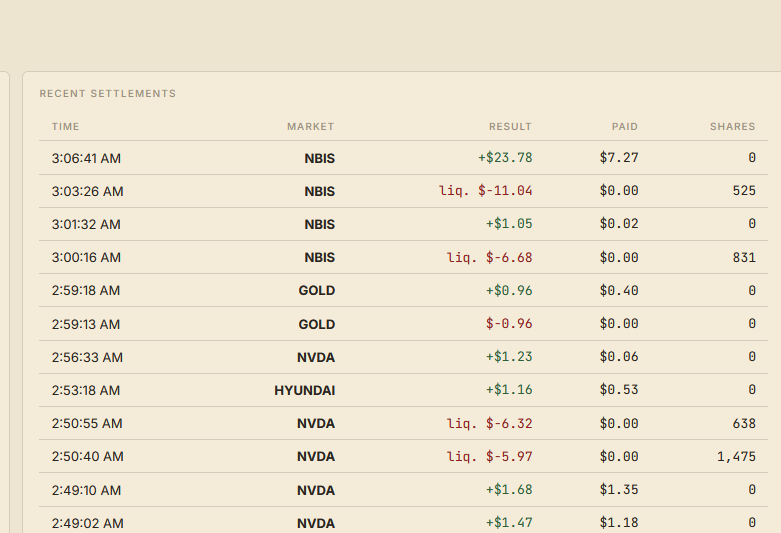Select the 3:00:16 AM timestamp

tap(86, 258)
